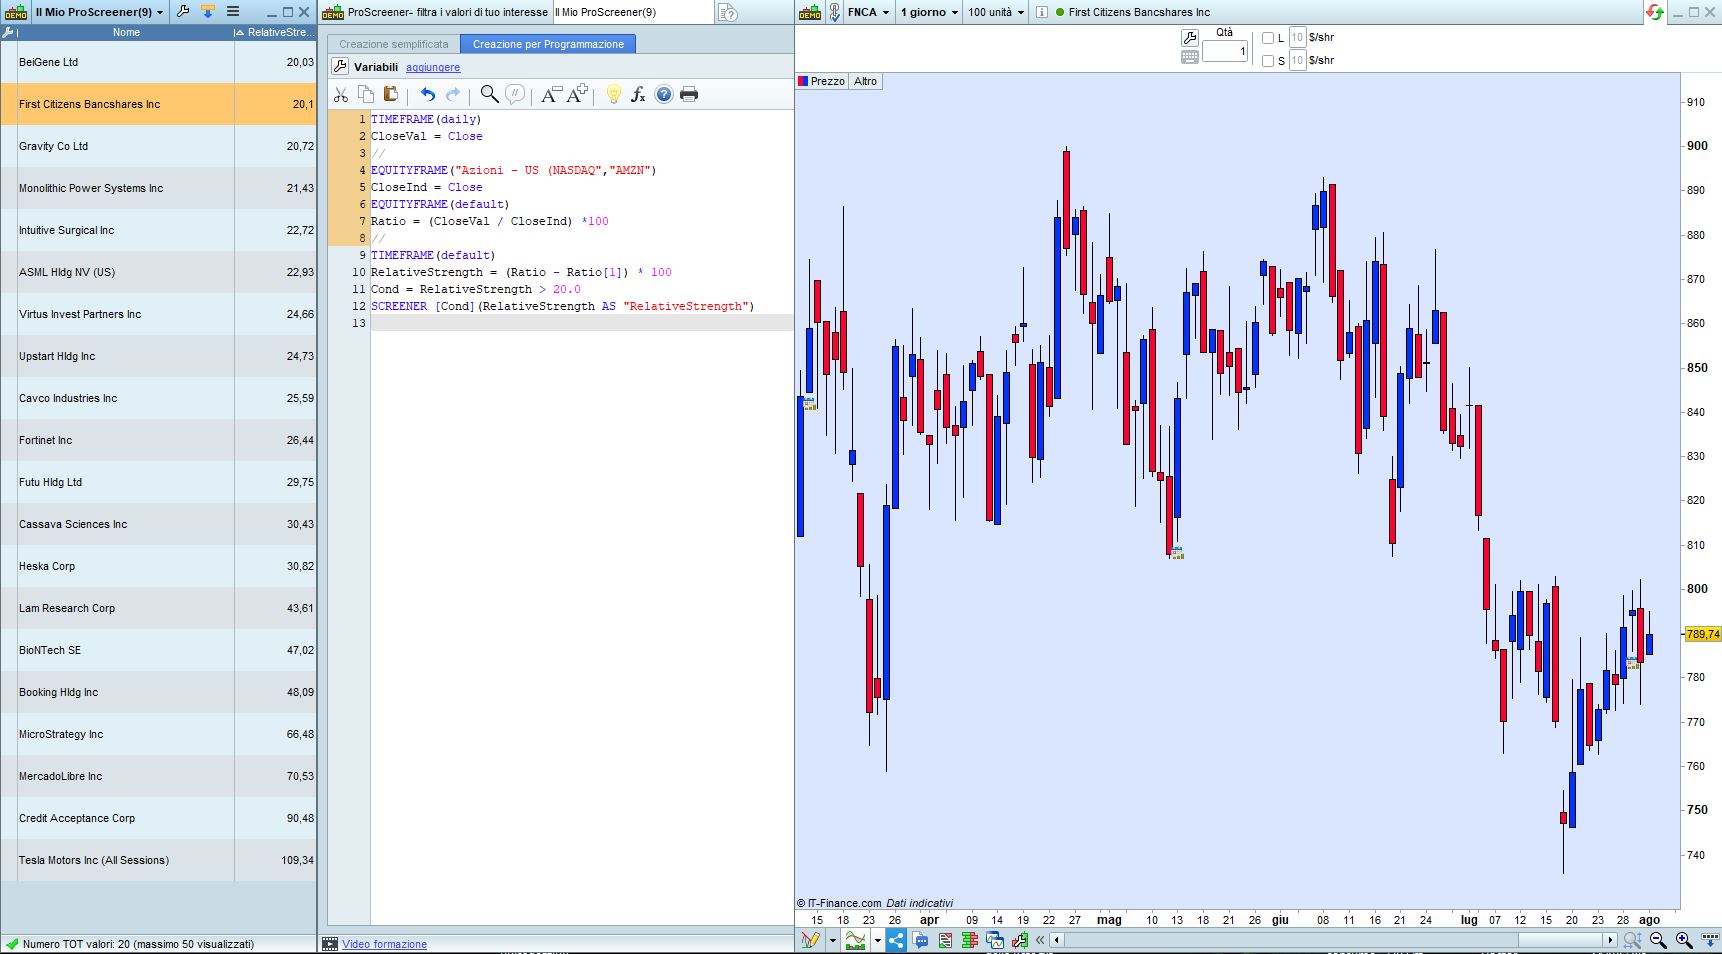Redo the last undone edit
The image size is (1722, 954).
pos(453,94)
